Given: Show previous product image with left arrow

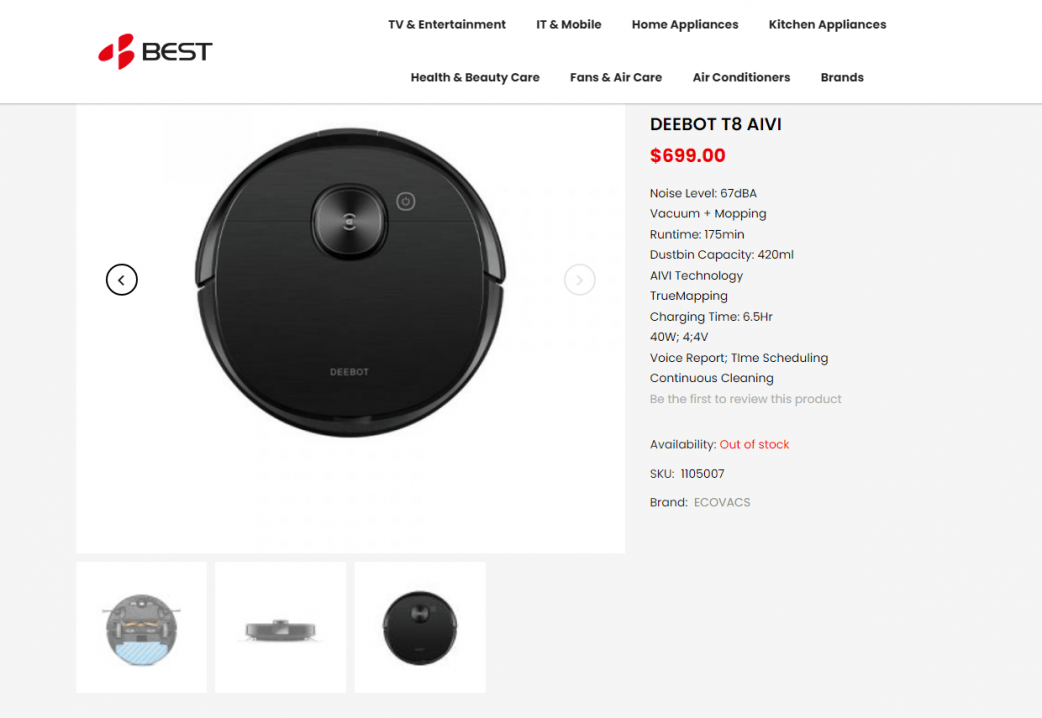Looking at the screenshot, I should tap(122, 280).
